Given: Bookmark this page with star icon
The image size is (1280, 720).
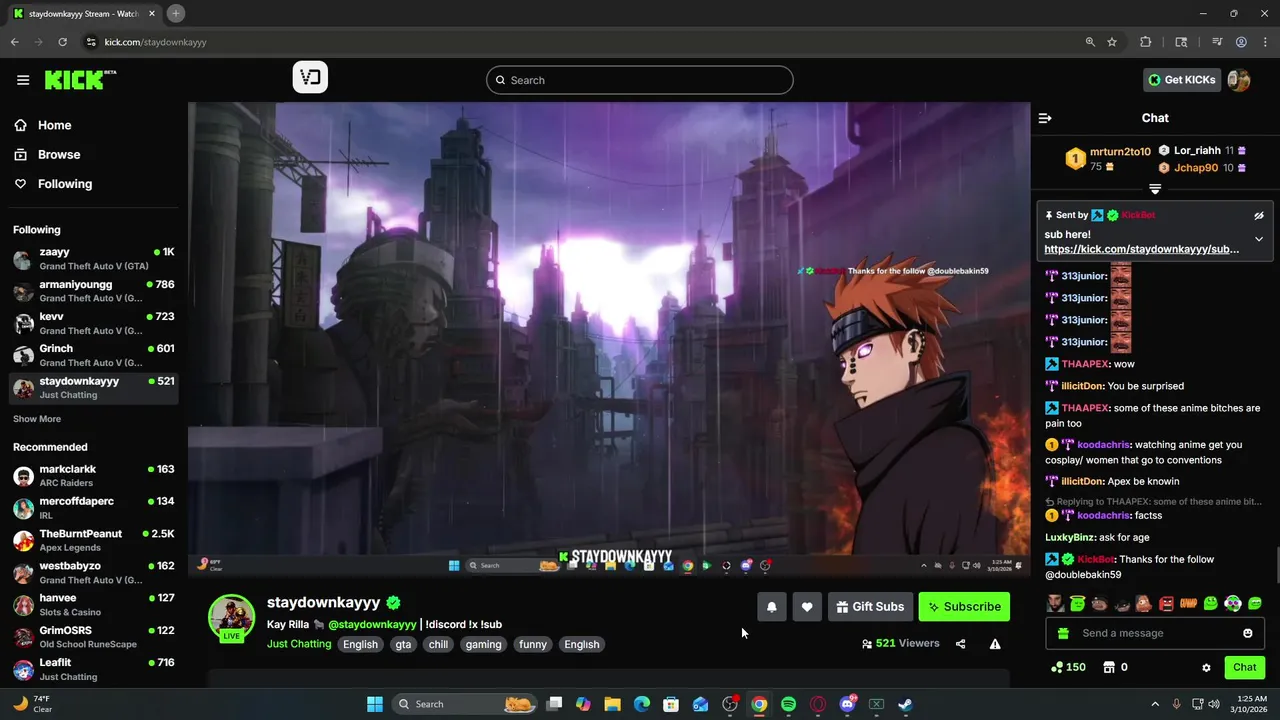Looking at the screenshot, I should click(1112, 42).
